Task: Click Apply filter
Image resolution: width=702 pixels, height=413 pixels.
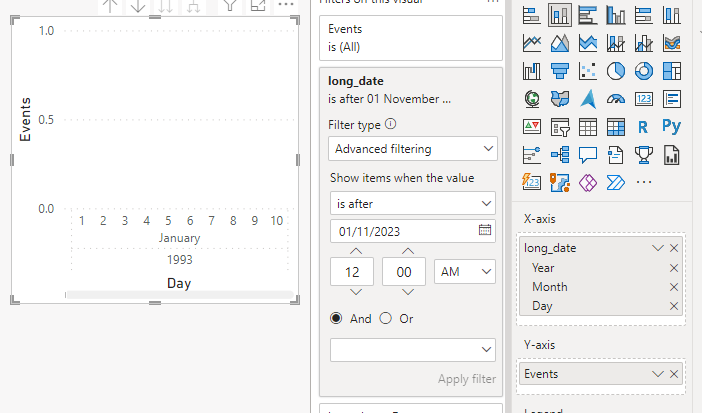Action: [467, 379]
